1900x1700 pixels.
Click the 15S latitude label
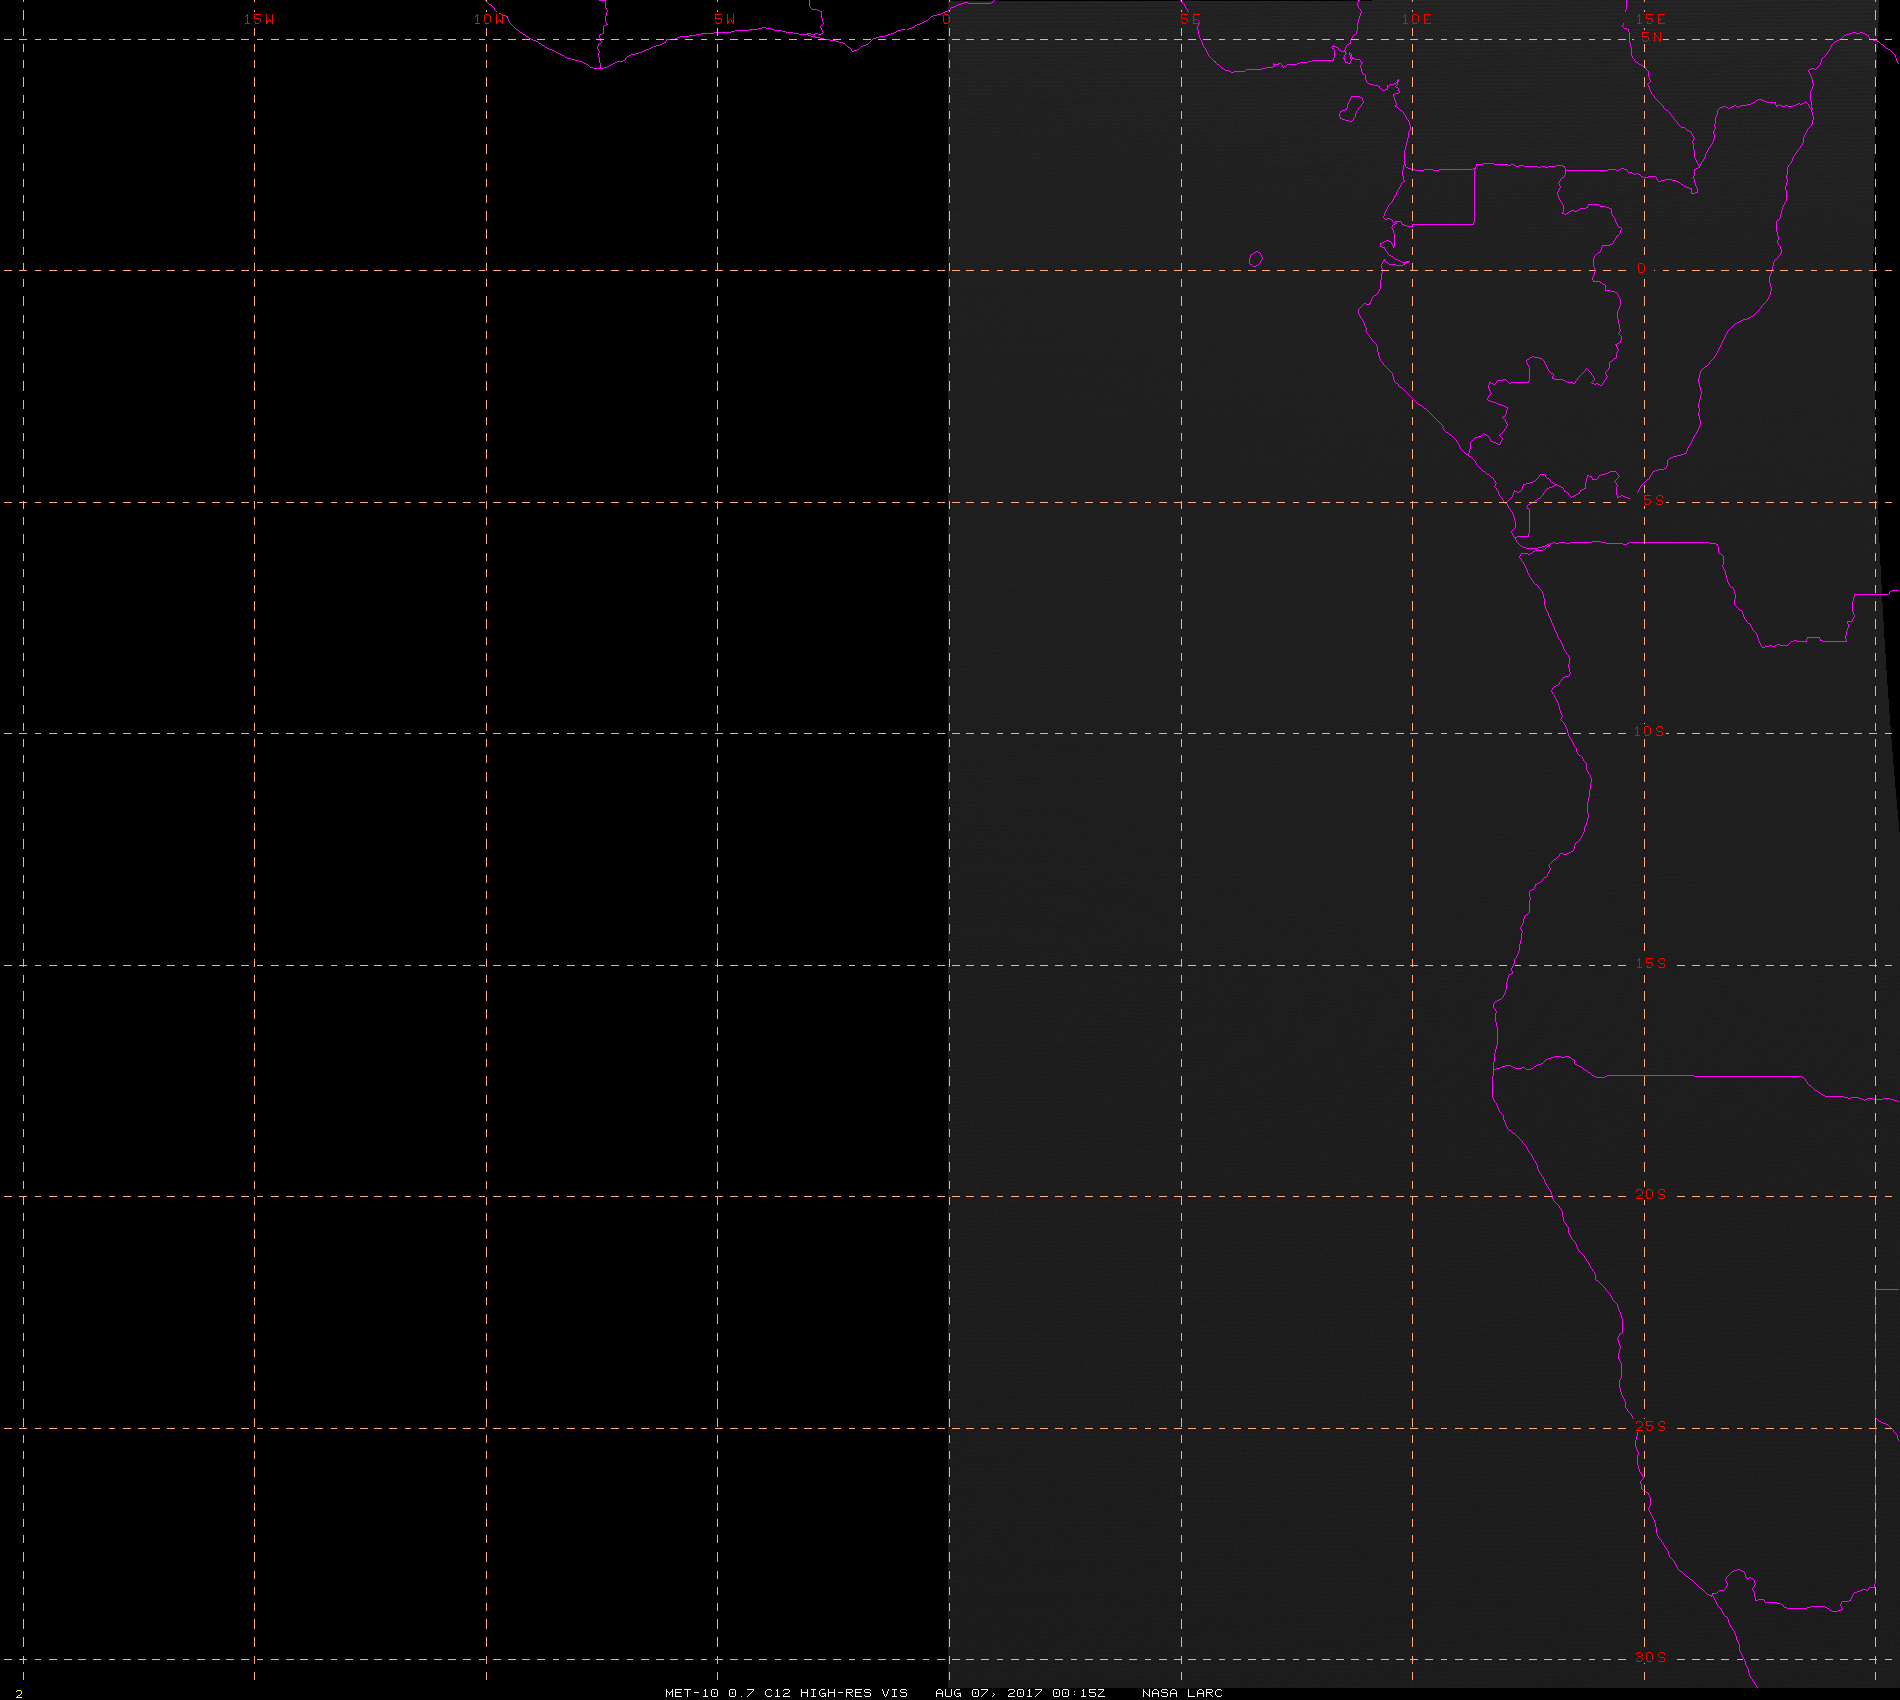coord(1651,963)
